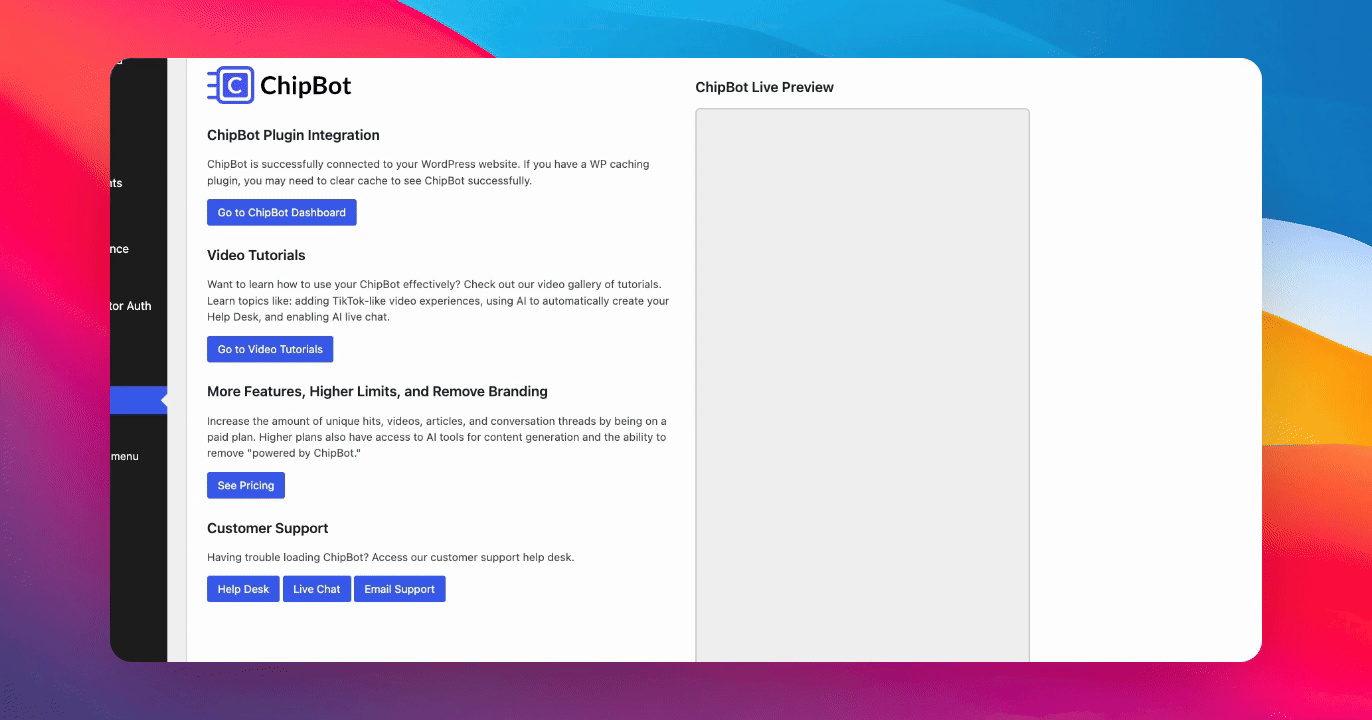
Task: Choose Email Support button
Action: point(400,589)
